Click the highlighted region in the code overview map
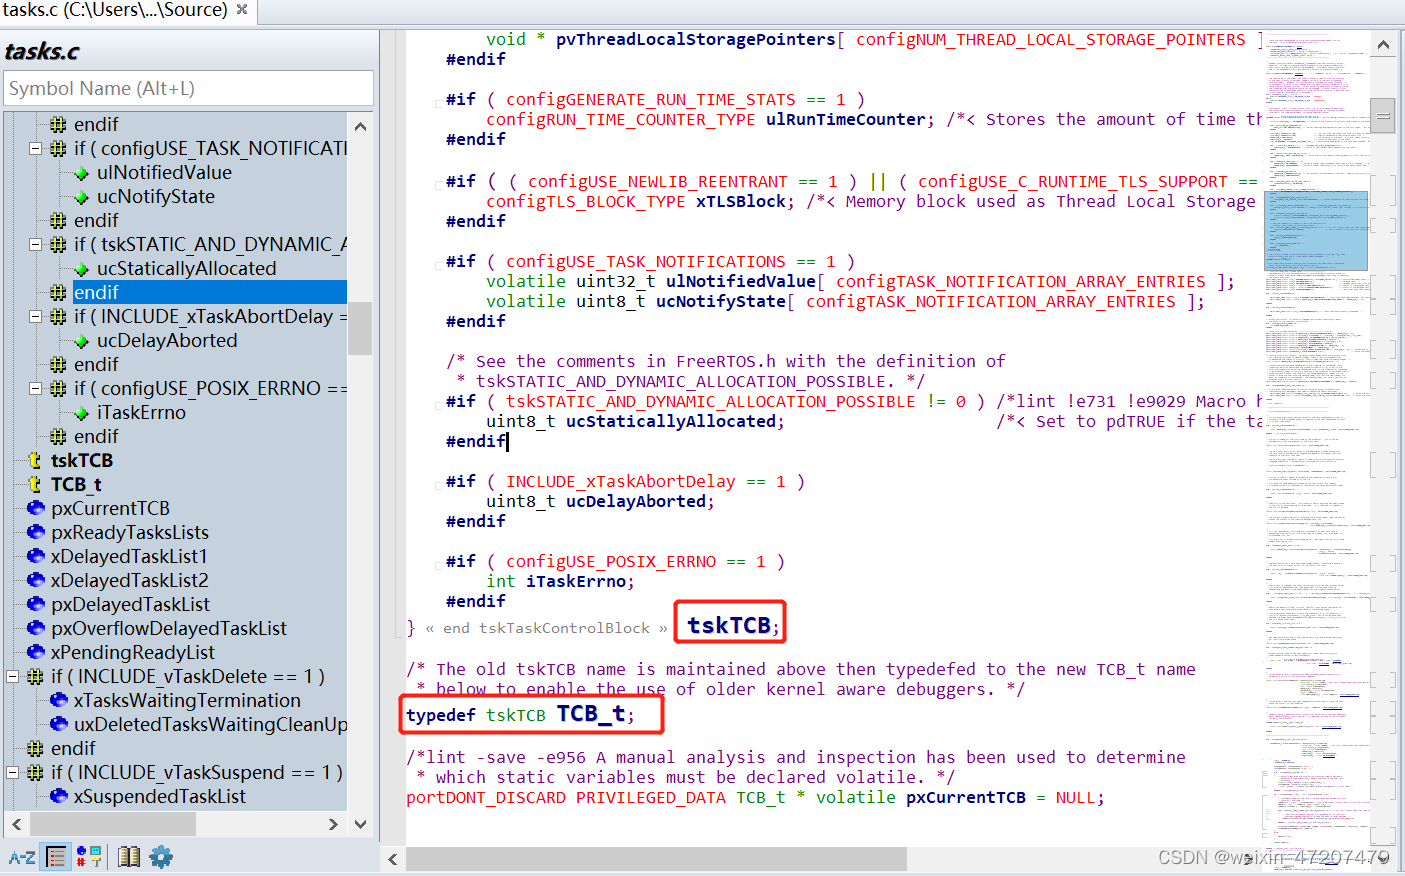Viewport: 1405px width, 876px height. [1316, 231]
